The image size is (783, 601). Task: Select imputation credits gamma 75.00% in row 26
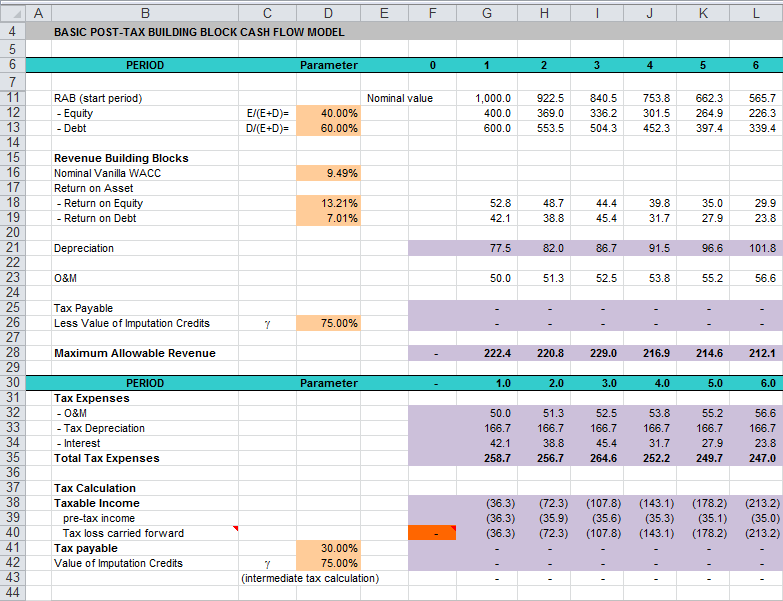[328, 323]
